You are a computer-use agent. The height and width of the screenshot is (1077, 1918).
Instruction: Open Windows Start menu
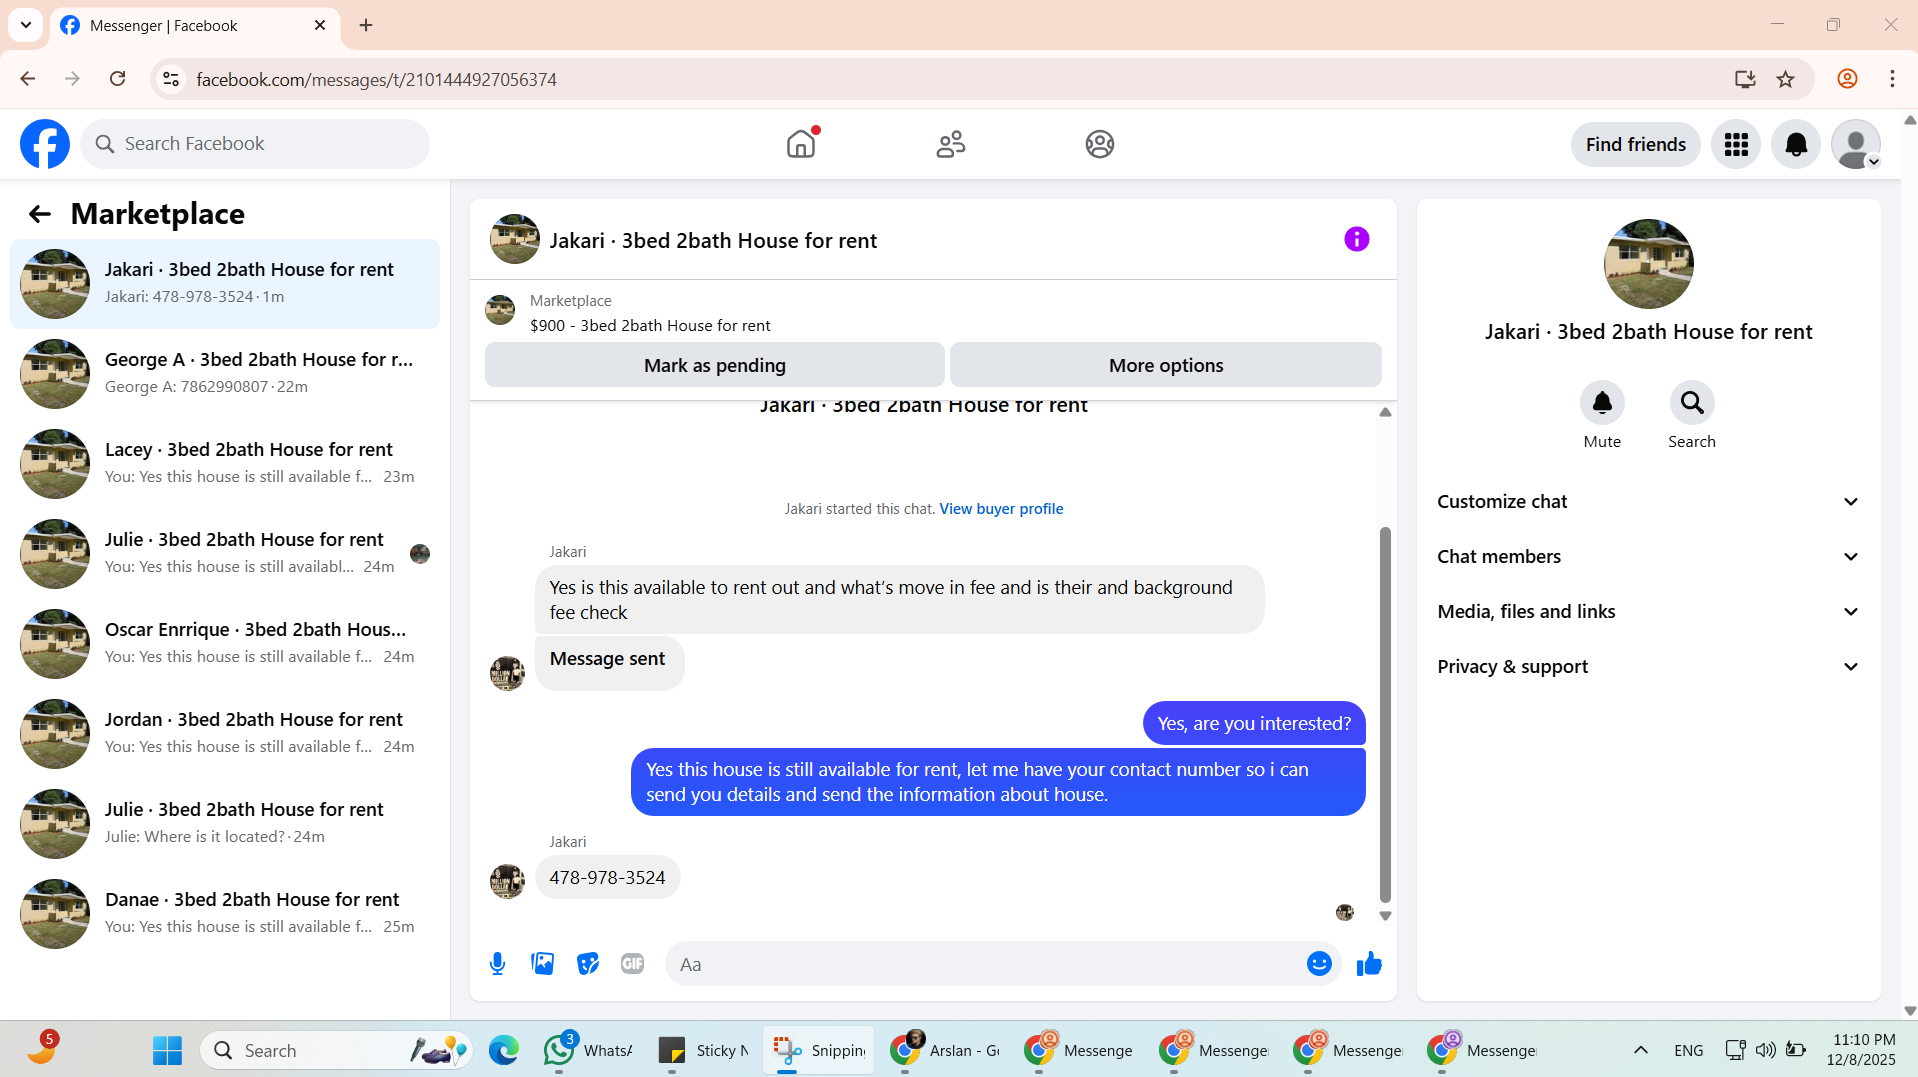[x=167, y=1050]
